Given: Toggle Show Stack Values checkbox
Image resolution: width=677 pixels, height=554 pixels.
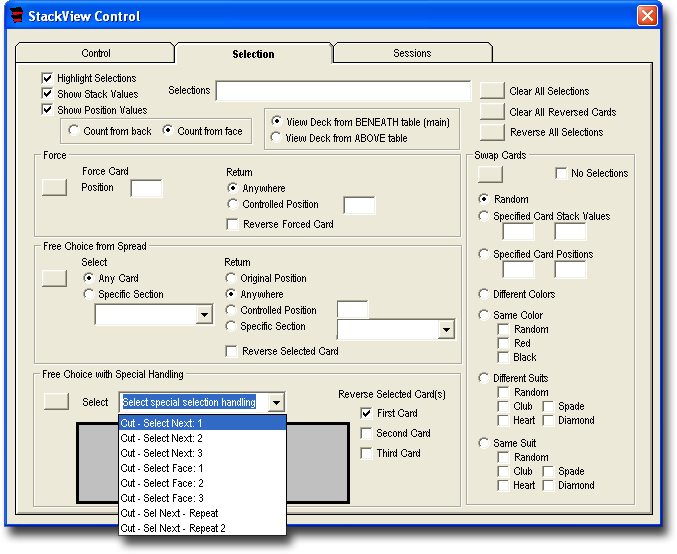Looking at the screenshot, I should (47, 94).
